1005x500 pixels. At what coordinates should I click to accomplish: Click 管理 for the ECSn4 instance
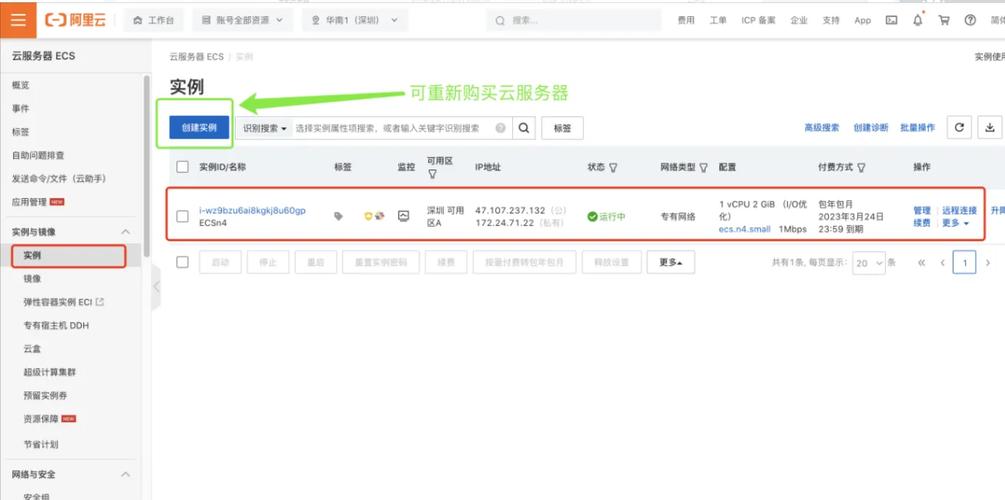(x=922, y=210)
